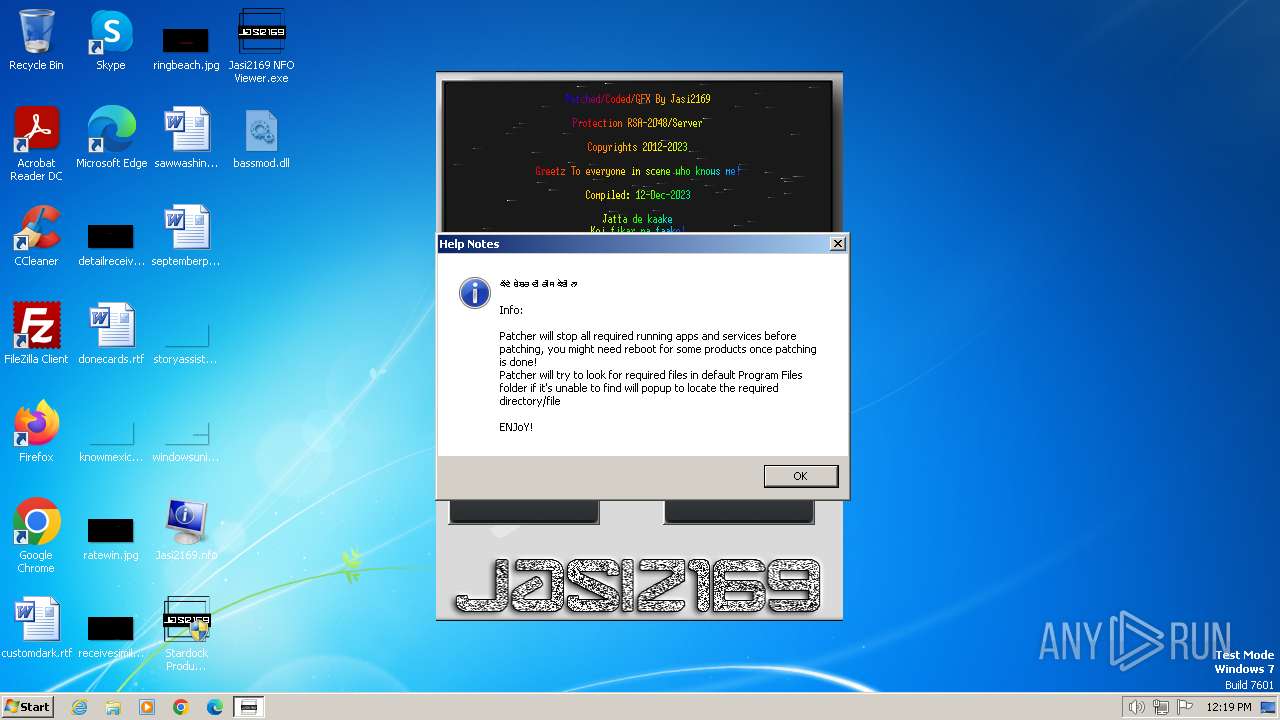This screenshot has width=1280, height=720.
Task: Launch Microsoft Edge desktop shortcut
Action: coord(111,138)
